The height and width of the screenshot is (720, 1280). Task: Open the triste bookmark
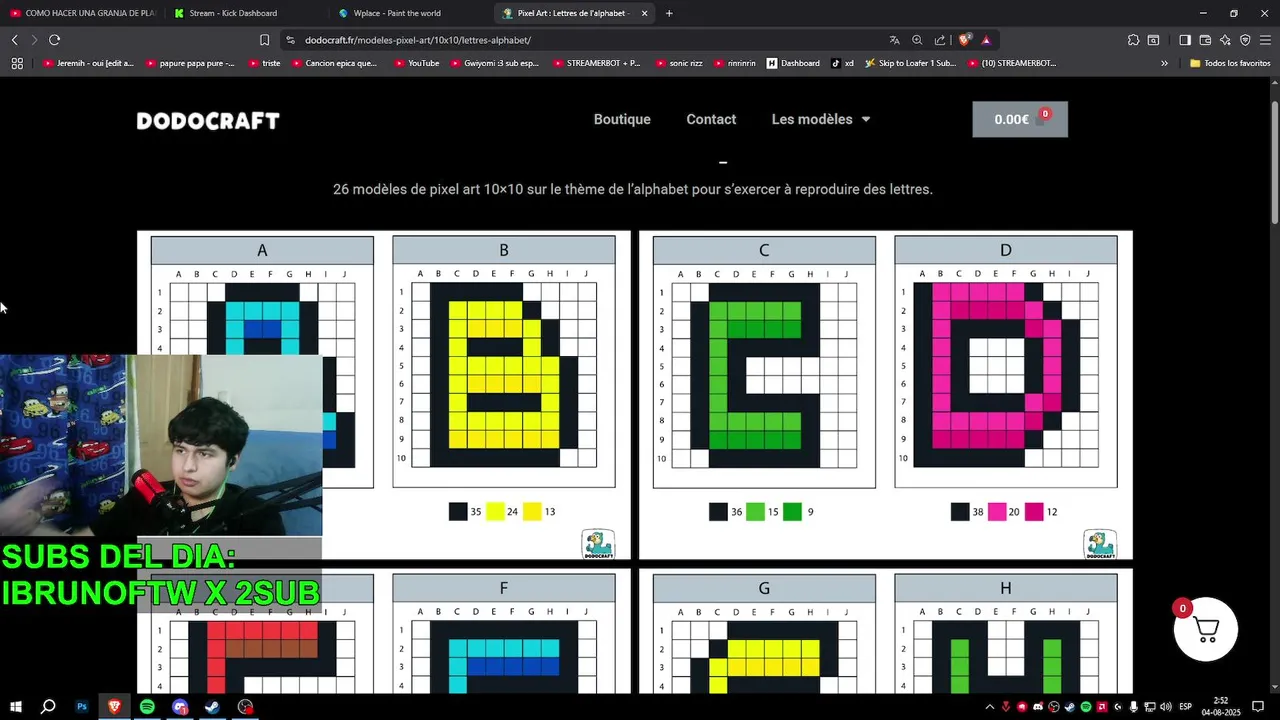pyautogui.click(x=264, y=63)
